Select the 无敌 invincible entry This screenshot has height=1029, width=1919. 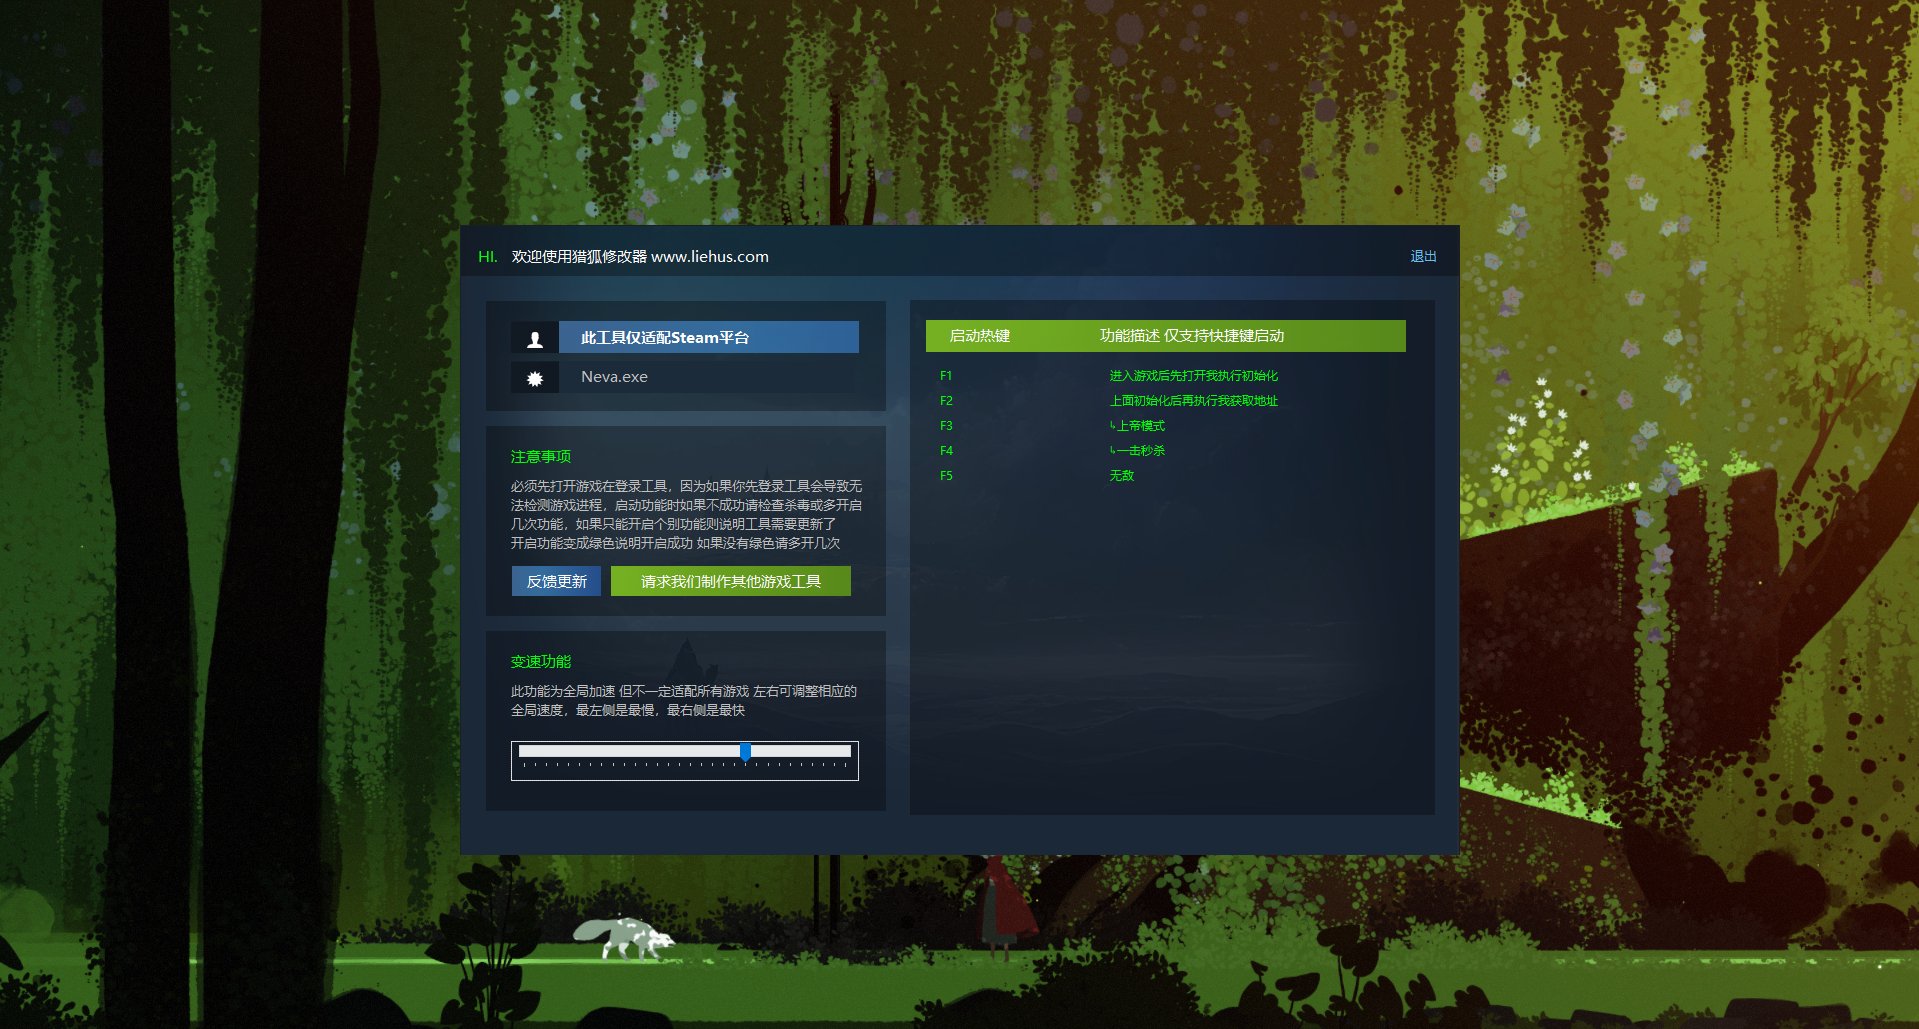(1122, 476)
